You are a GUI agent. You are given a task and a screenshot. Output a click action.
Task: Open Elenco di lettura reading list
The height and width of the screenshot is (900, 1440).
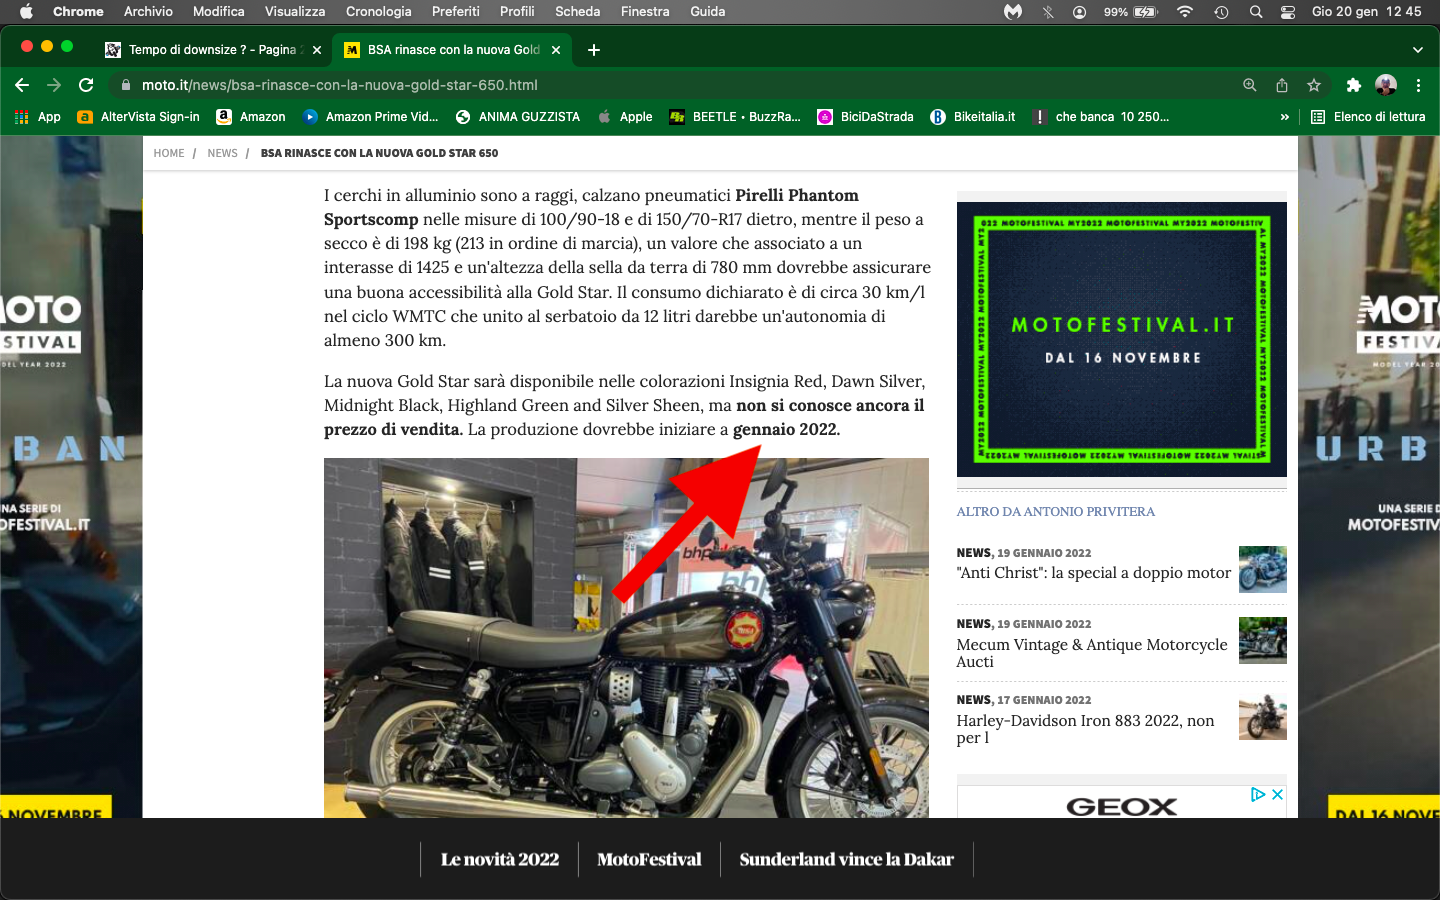click(1368, 117)
